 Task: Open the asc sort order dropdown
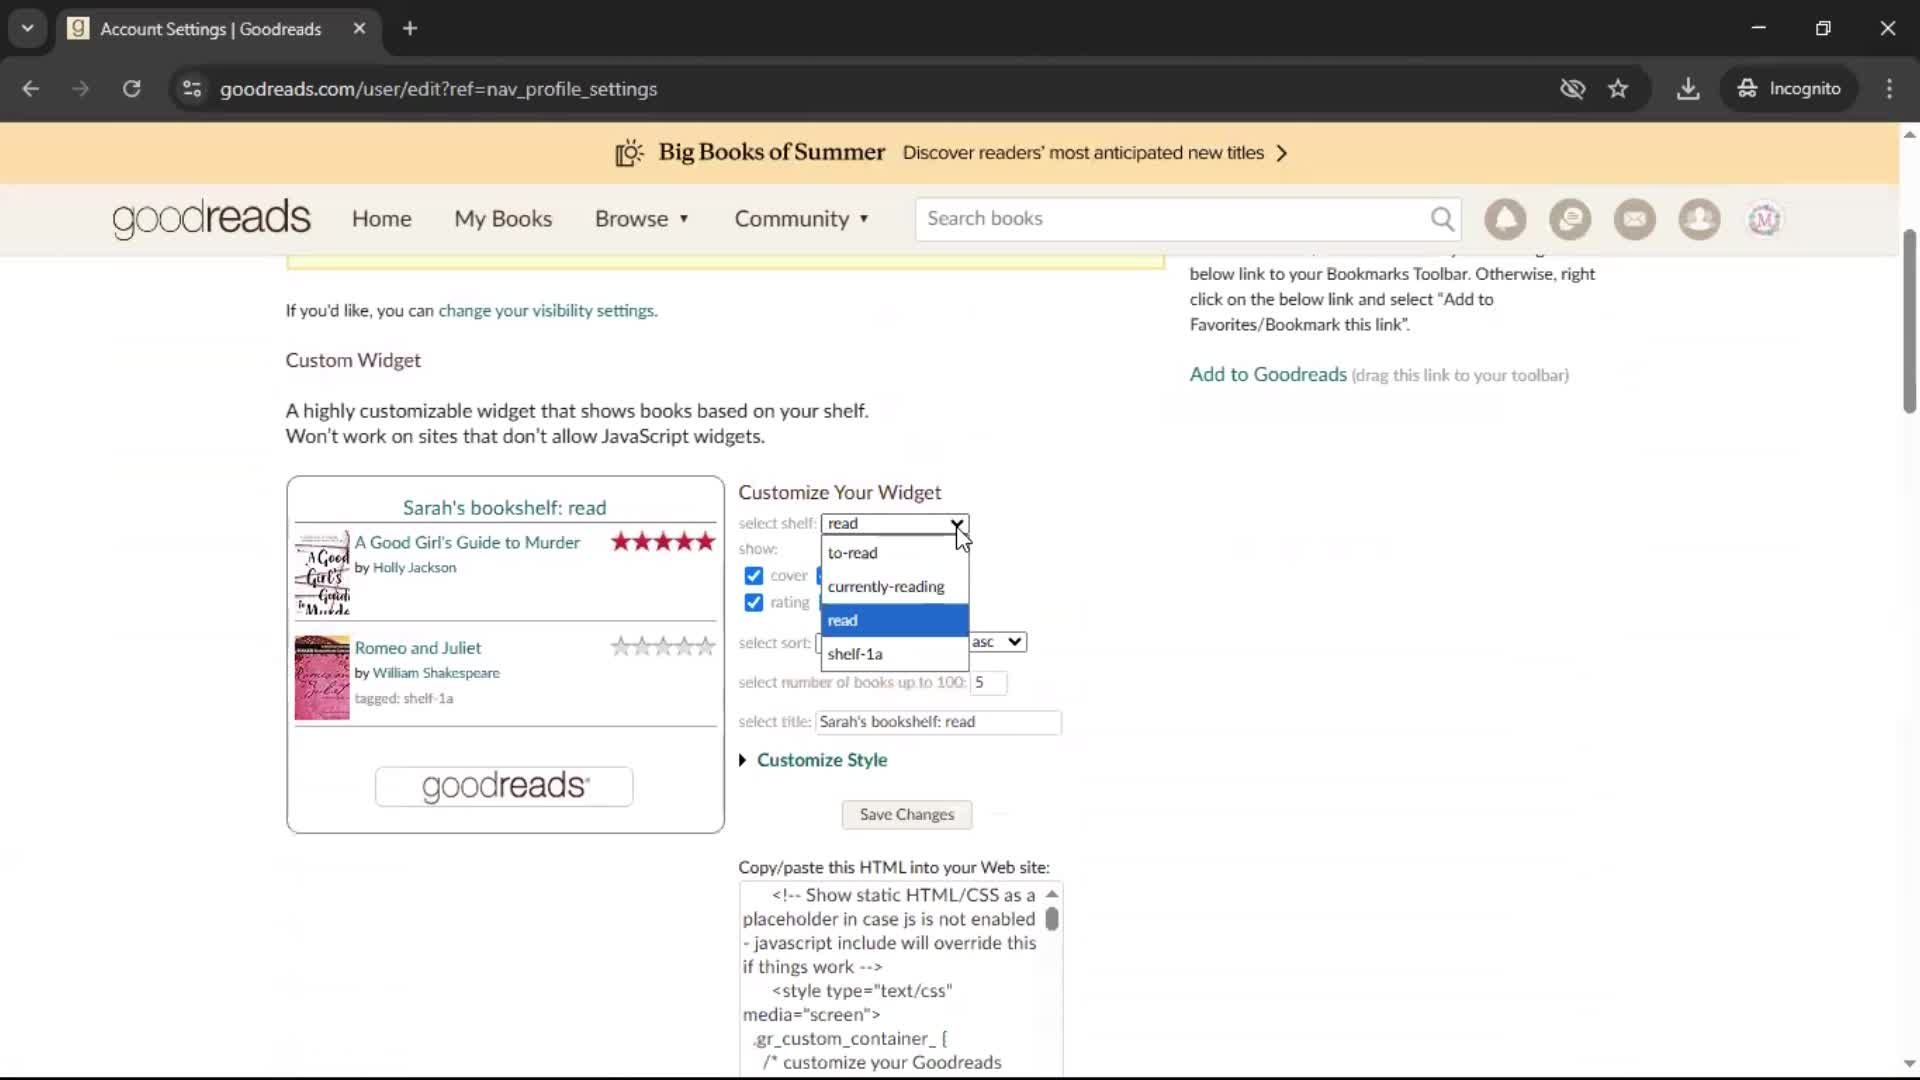point(998,642)
